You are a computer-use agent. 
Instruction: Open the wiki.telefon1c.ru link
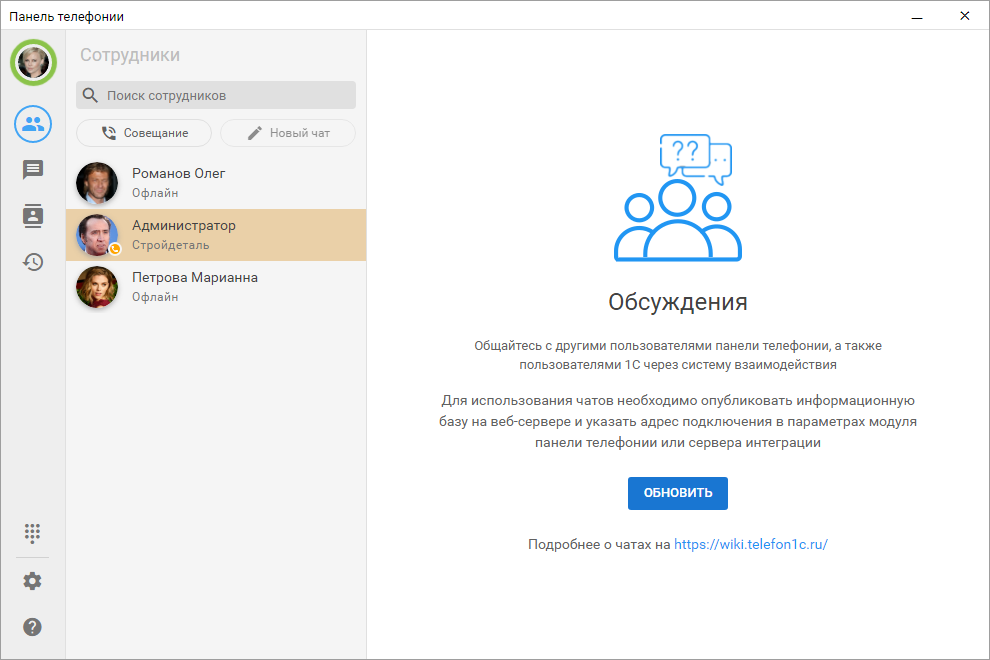coord(751,545)
